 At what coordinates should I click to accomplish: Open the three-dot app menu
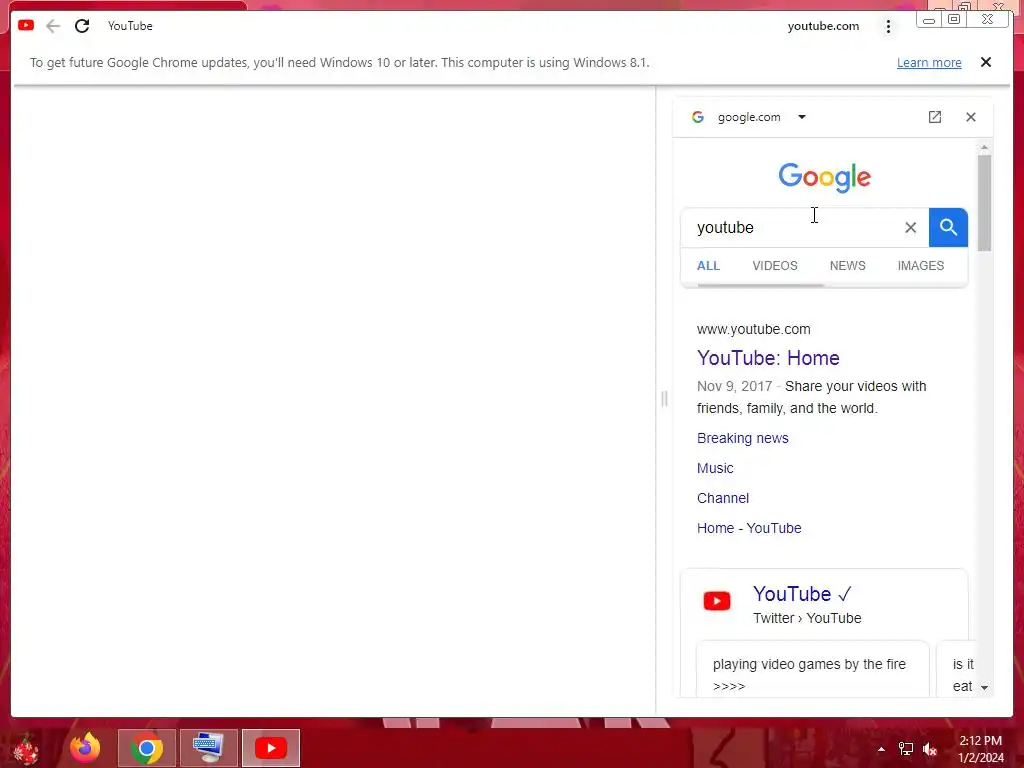(888, 26)
